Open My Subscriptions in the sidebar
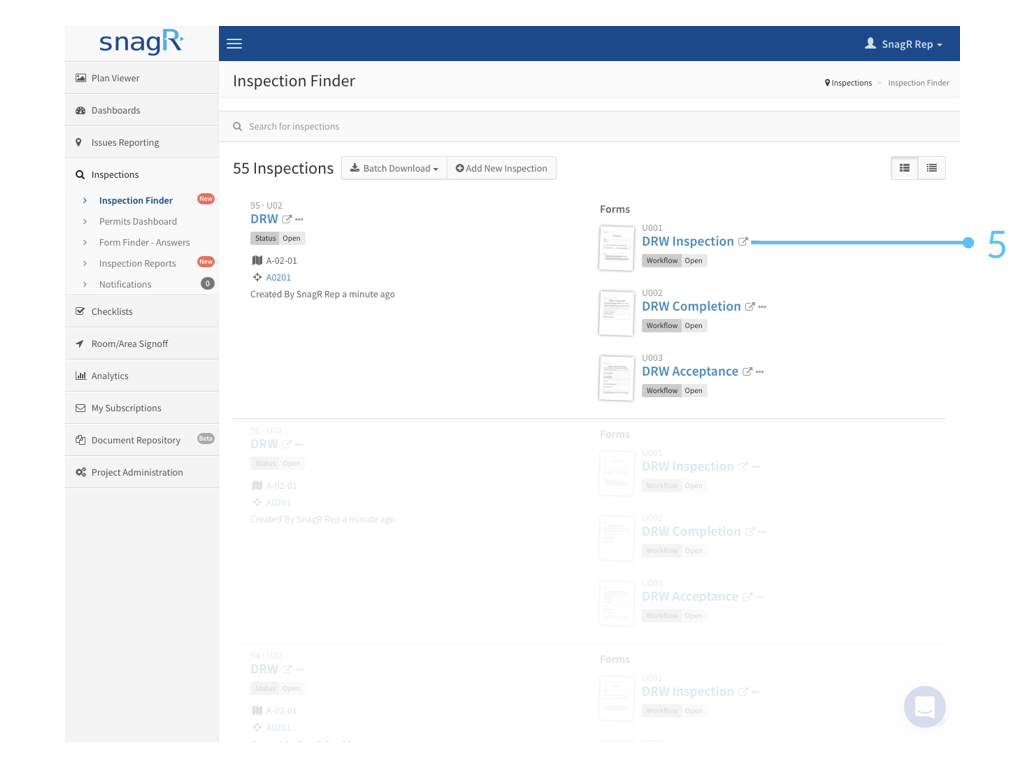Image resolution: width=1024 pixels, height=768 pixels. coord(142,408)
